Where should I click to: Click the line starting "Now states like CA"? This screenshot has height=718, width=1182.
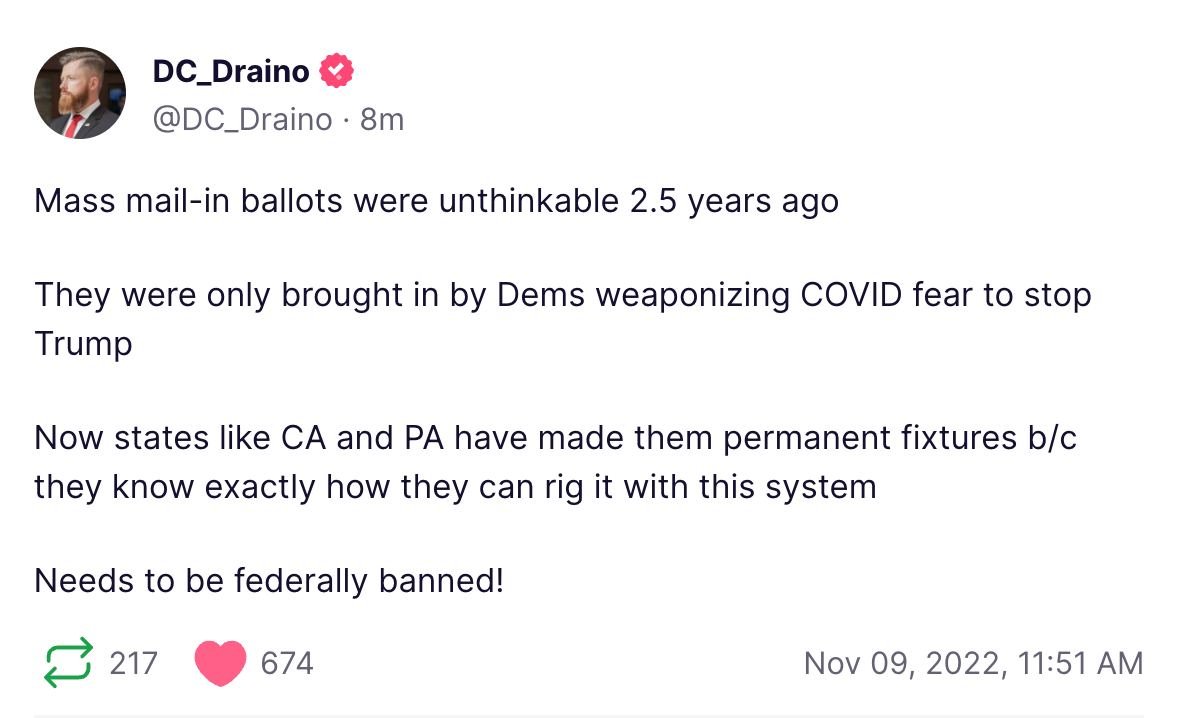coord(556,438)
